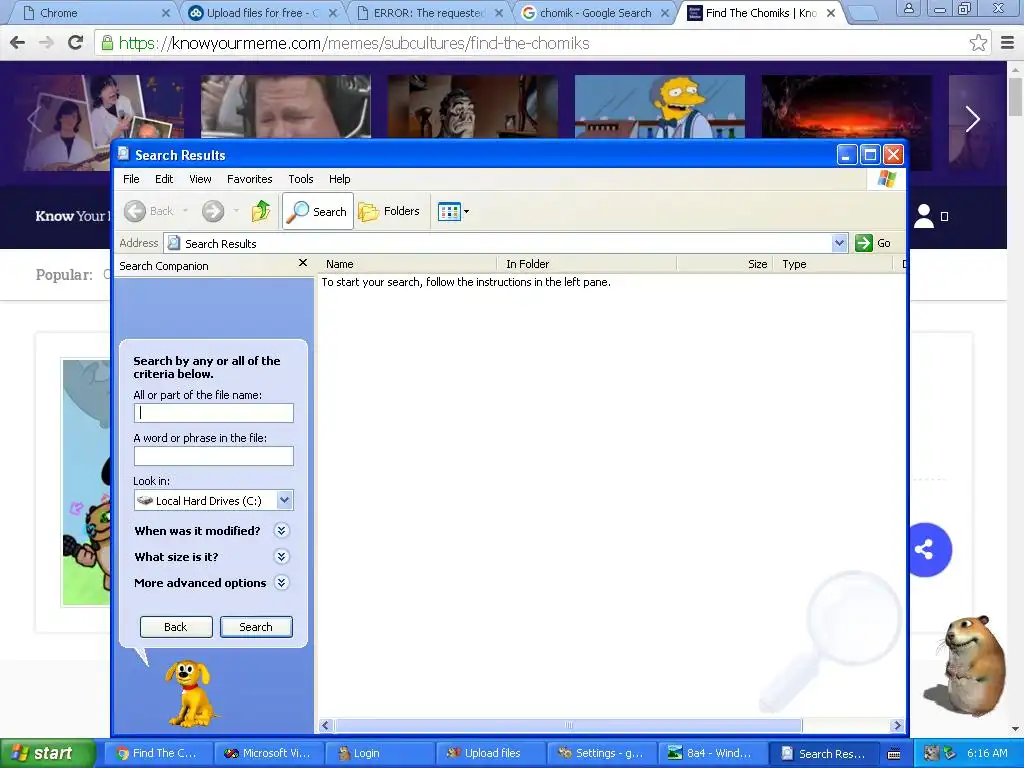Expand More advanced options
This screenshot has height=768, width=1024.
[x=281, y=583]
